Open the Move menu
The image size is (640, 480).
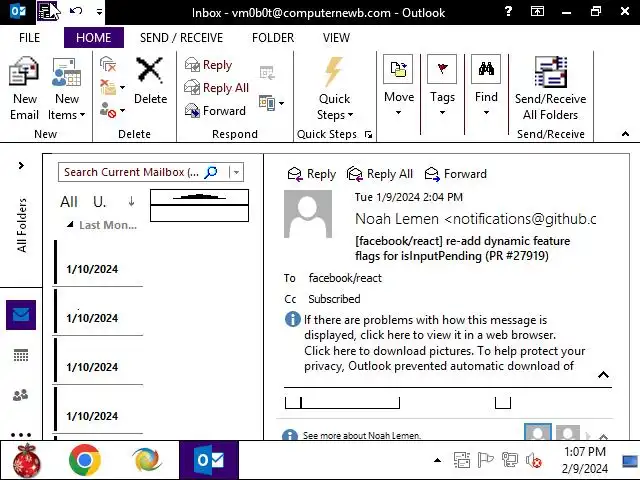coord(399,86)
